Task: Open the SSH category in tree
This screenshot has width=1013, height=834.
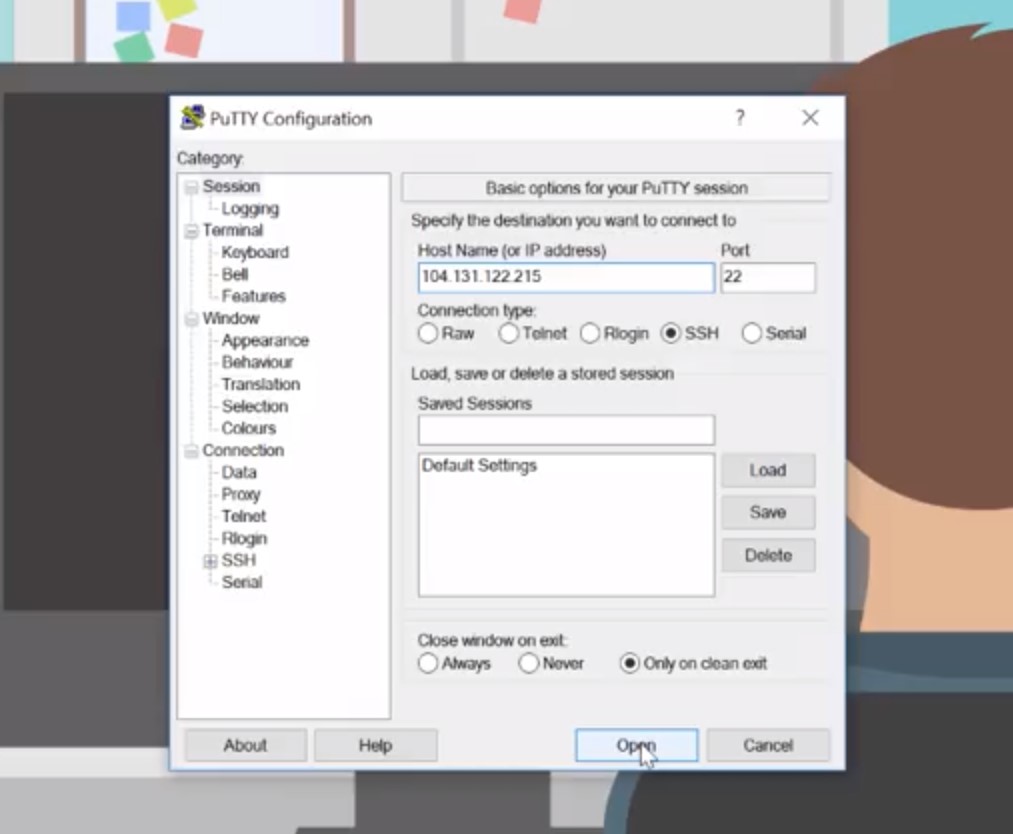Action: point(238,560)
